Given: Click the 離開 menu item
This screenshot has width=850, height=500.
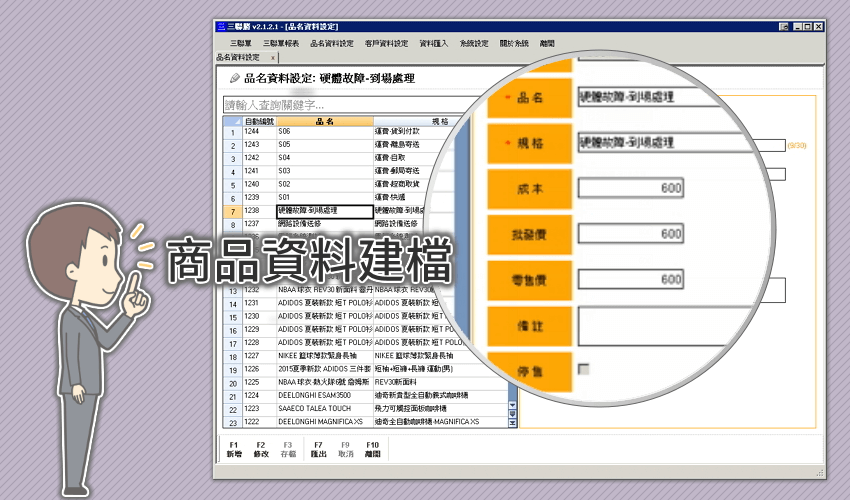Looking at the screenshot, I should click(547, 43).
